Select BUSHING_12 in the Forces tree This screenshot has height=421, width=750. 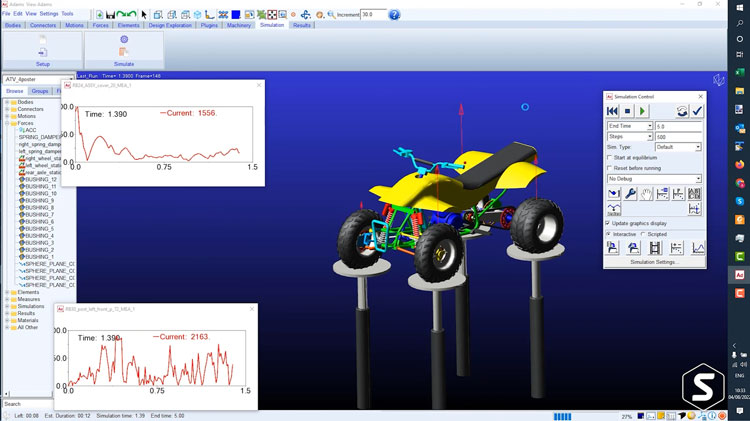pyautogui.click(x=39, y=179)
